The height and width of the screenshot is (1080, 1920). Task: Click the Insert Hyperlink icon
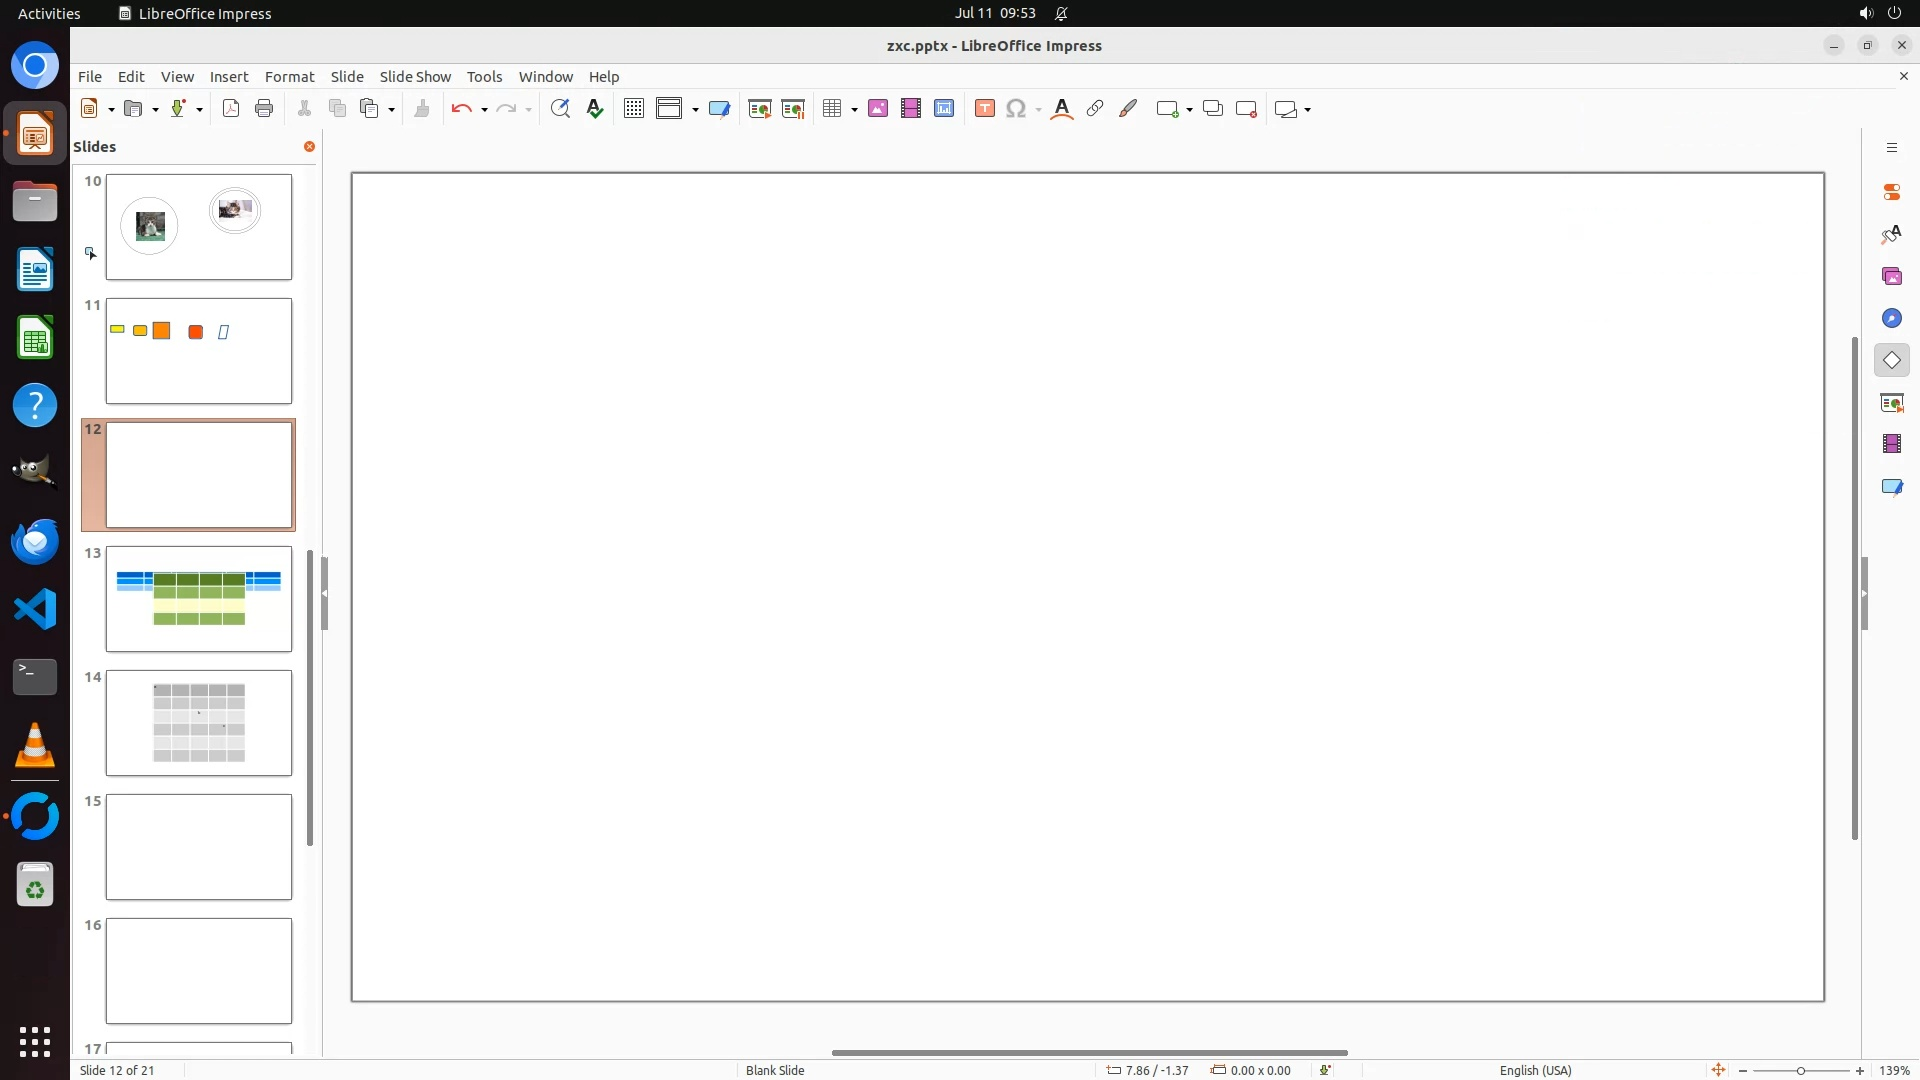tap(1095, 109)
